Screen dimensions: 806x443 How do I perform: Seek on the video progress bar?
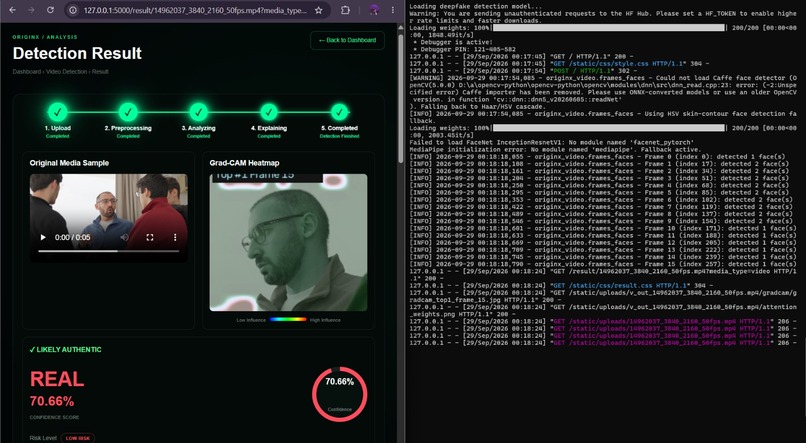108,251
